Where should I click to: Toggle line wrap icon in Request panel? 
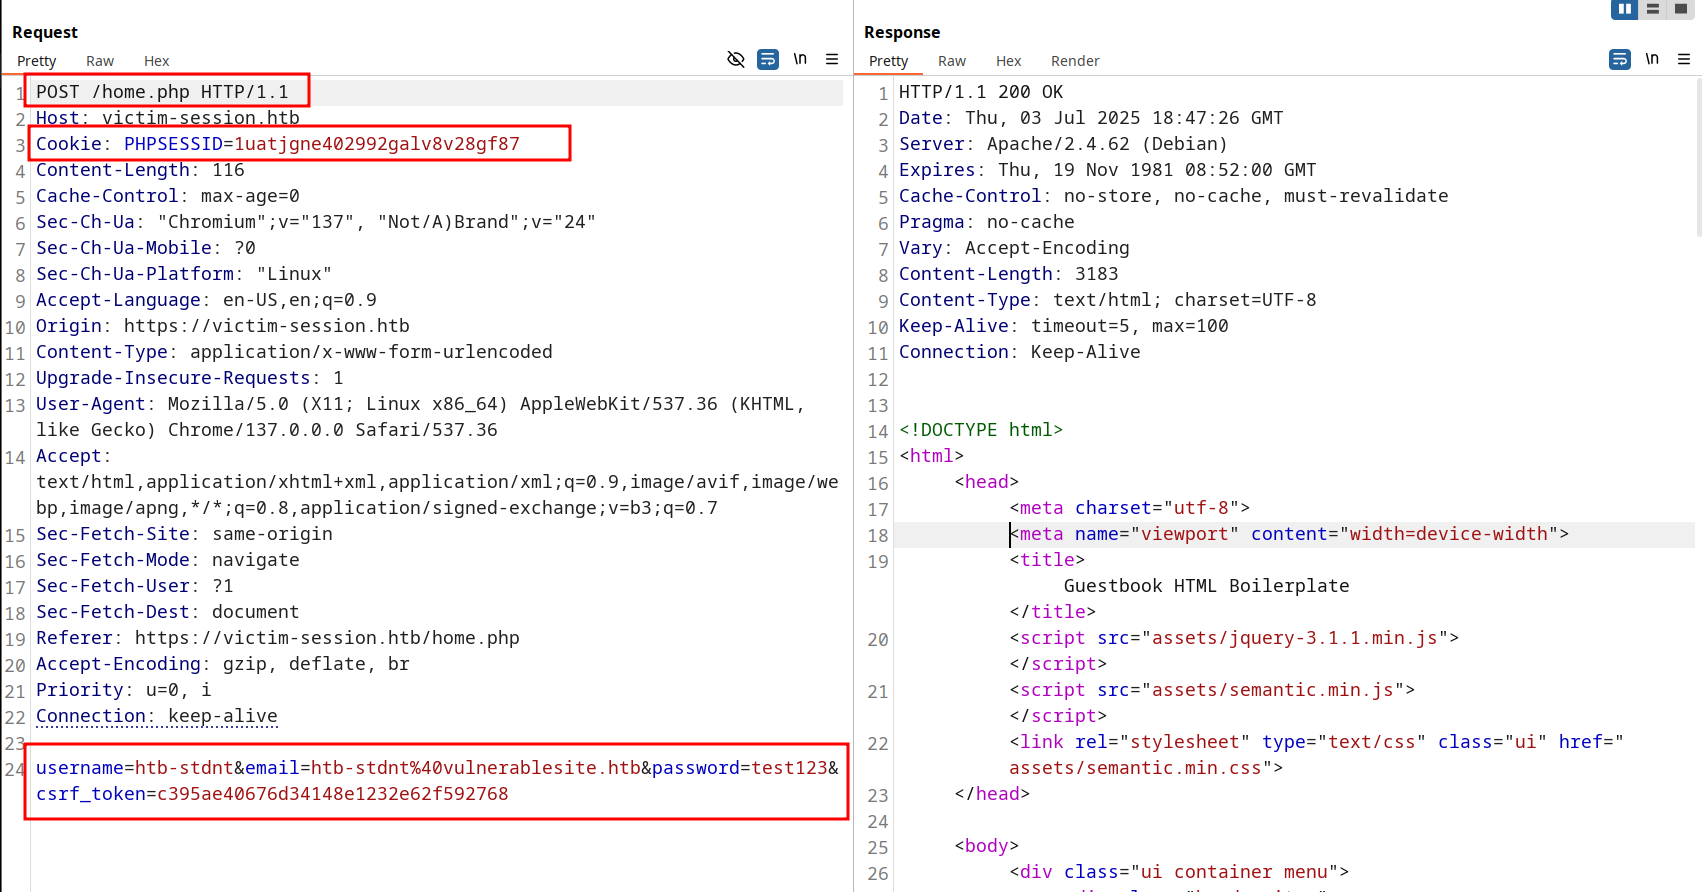[768, 59]
